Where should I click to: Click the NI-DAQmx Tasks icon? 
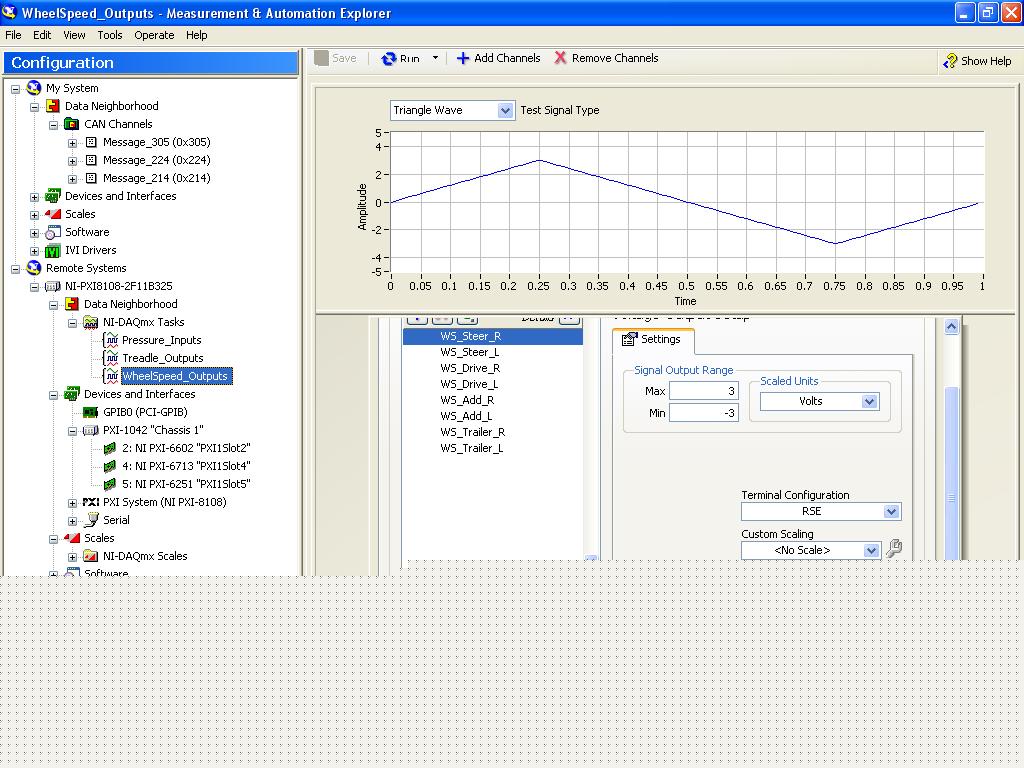point(91,323)
